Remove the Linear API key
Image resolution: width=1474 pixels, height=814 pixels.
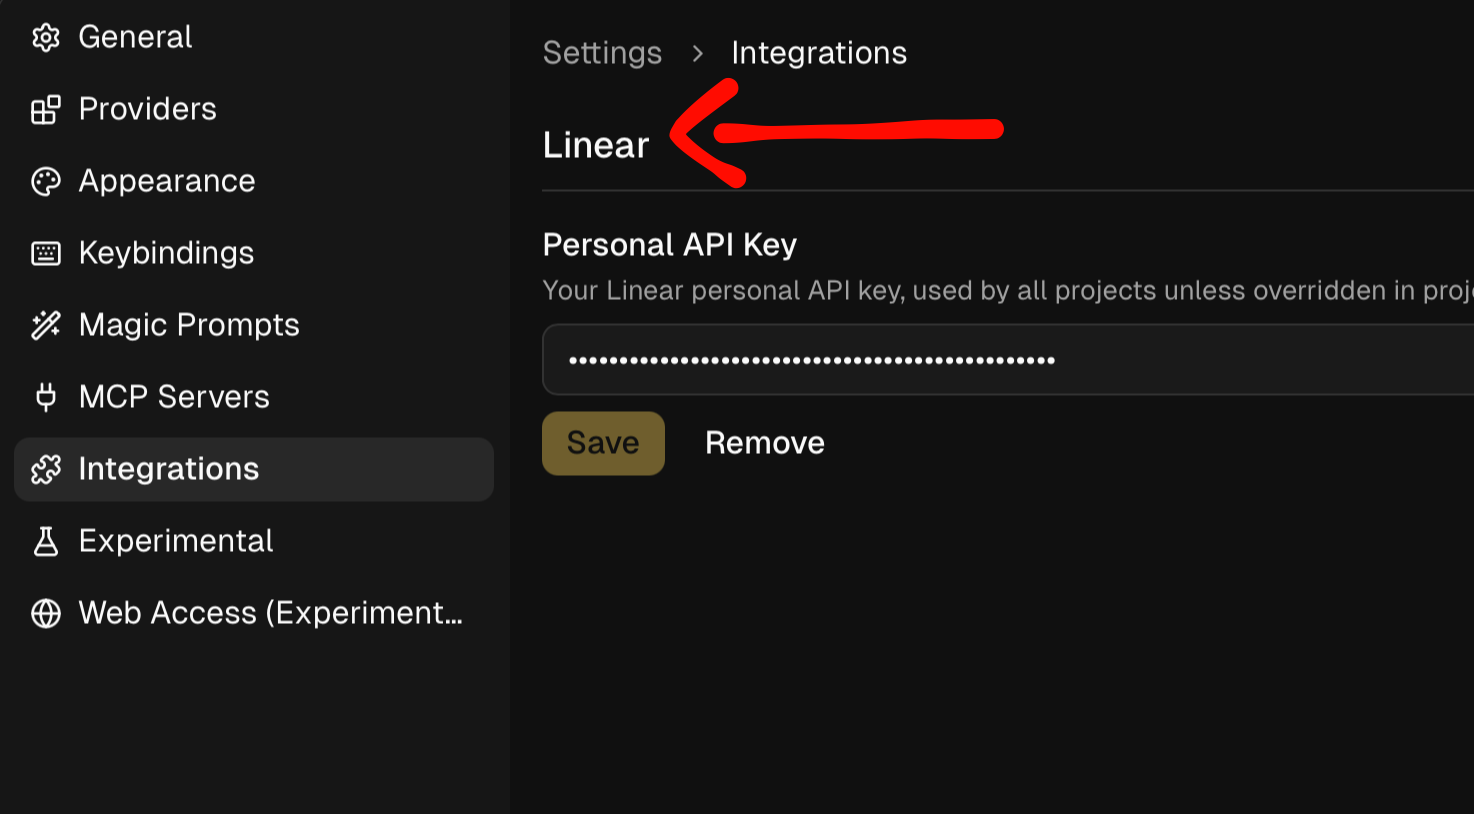pyautogui.click(x=765, y=443)
